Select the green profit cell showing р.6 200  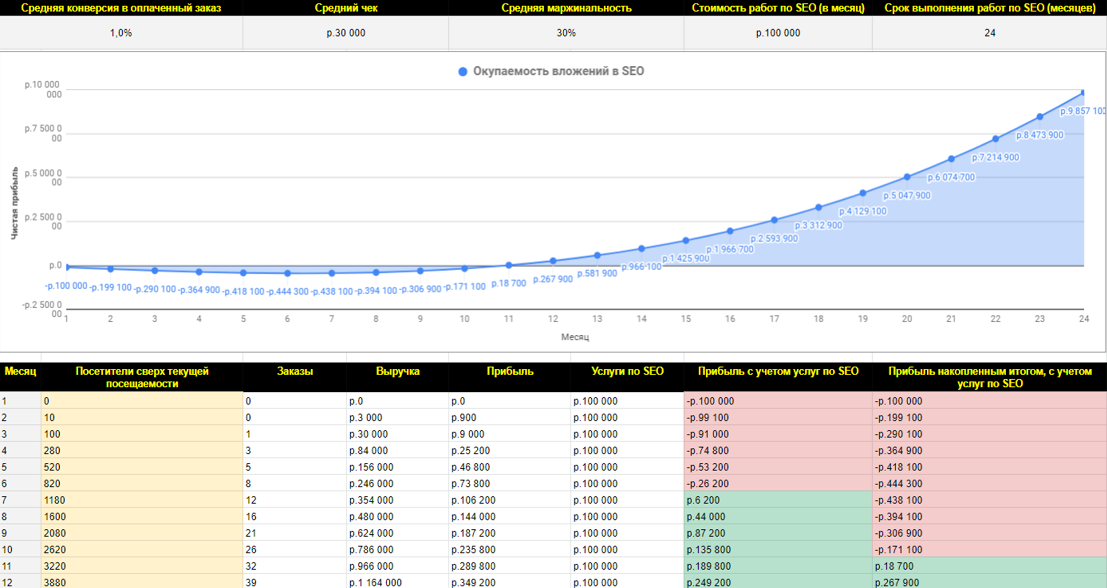pos(777,499)
